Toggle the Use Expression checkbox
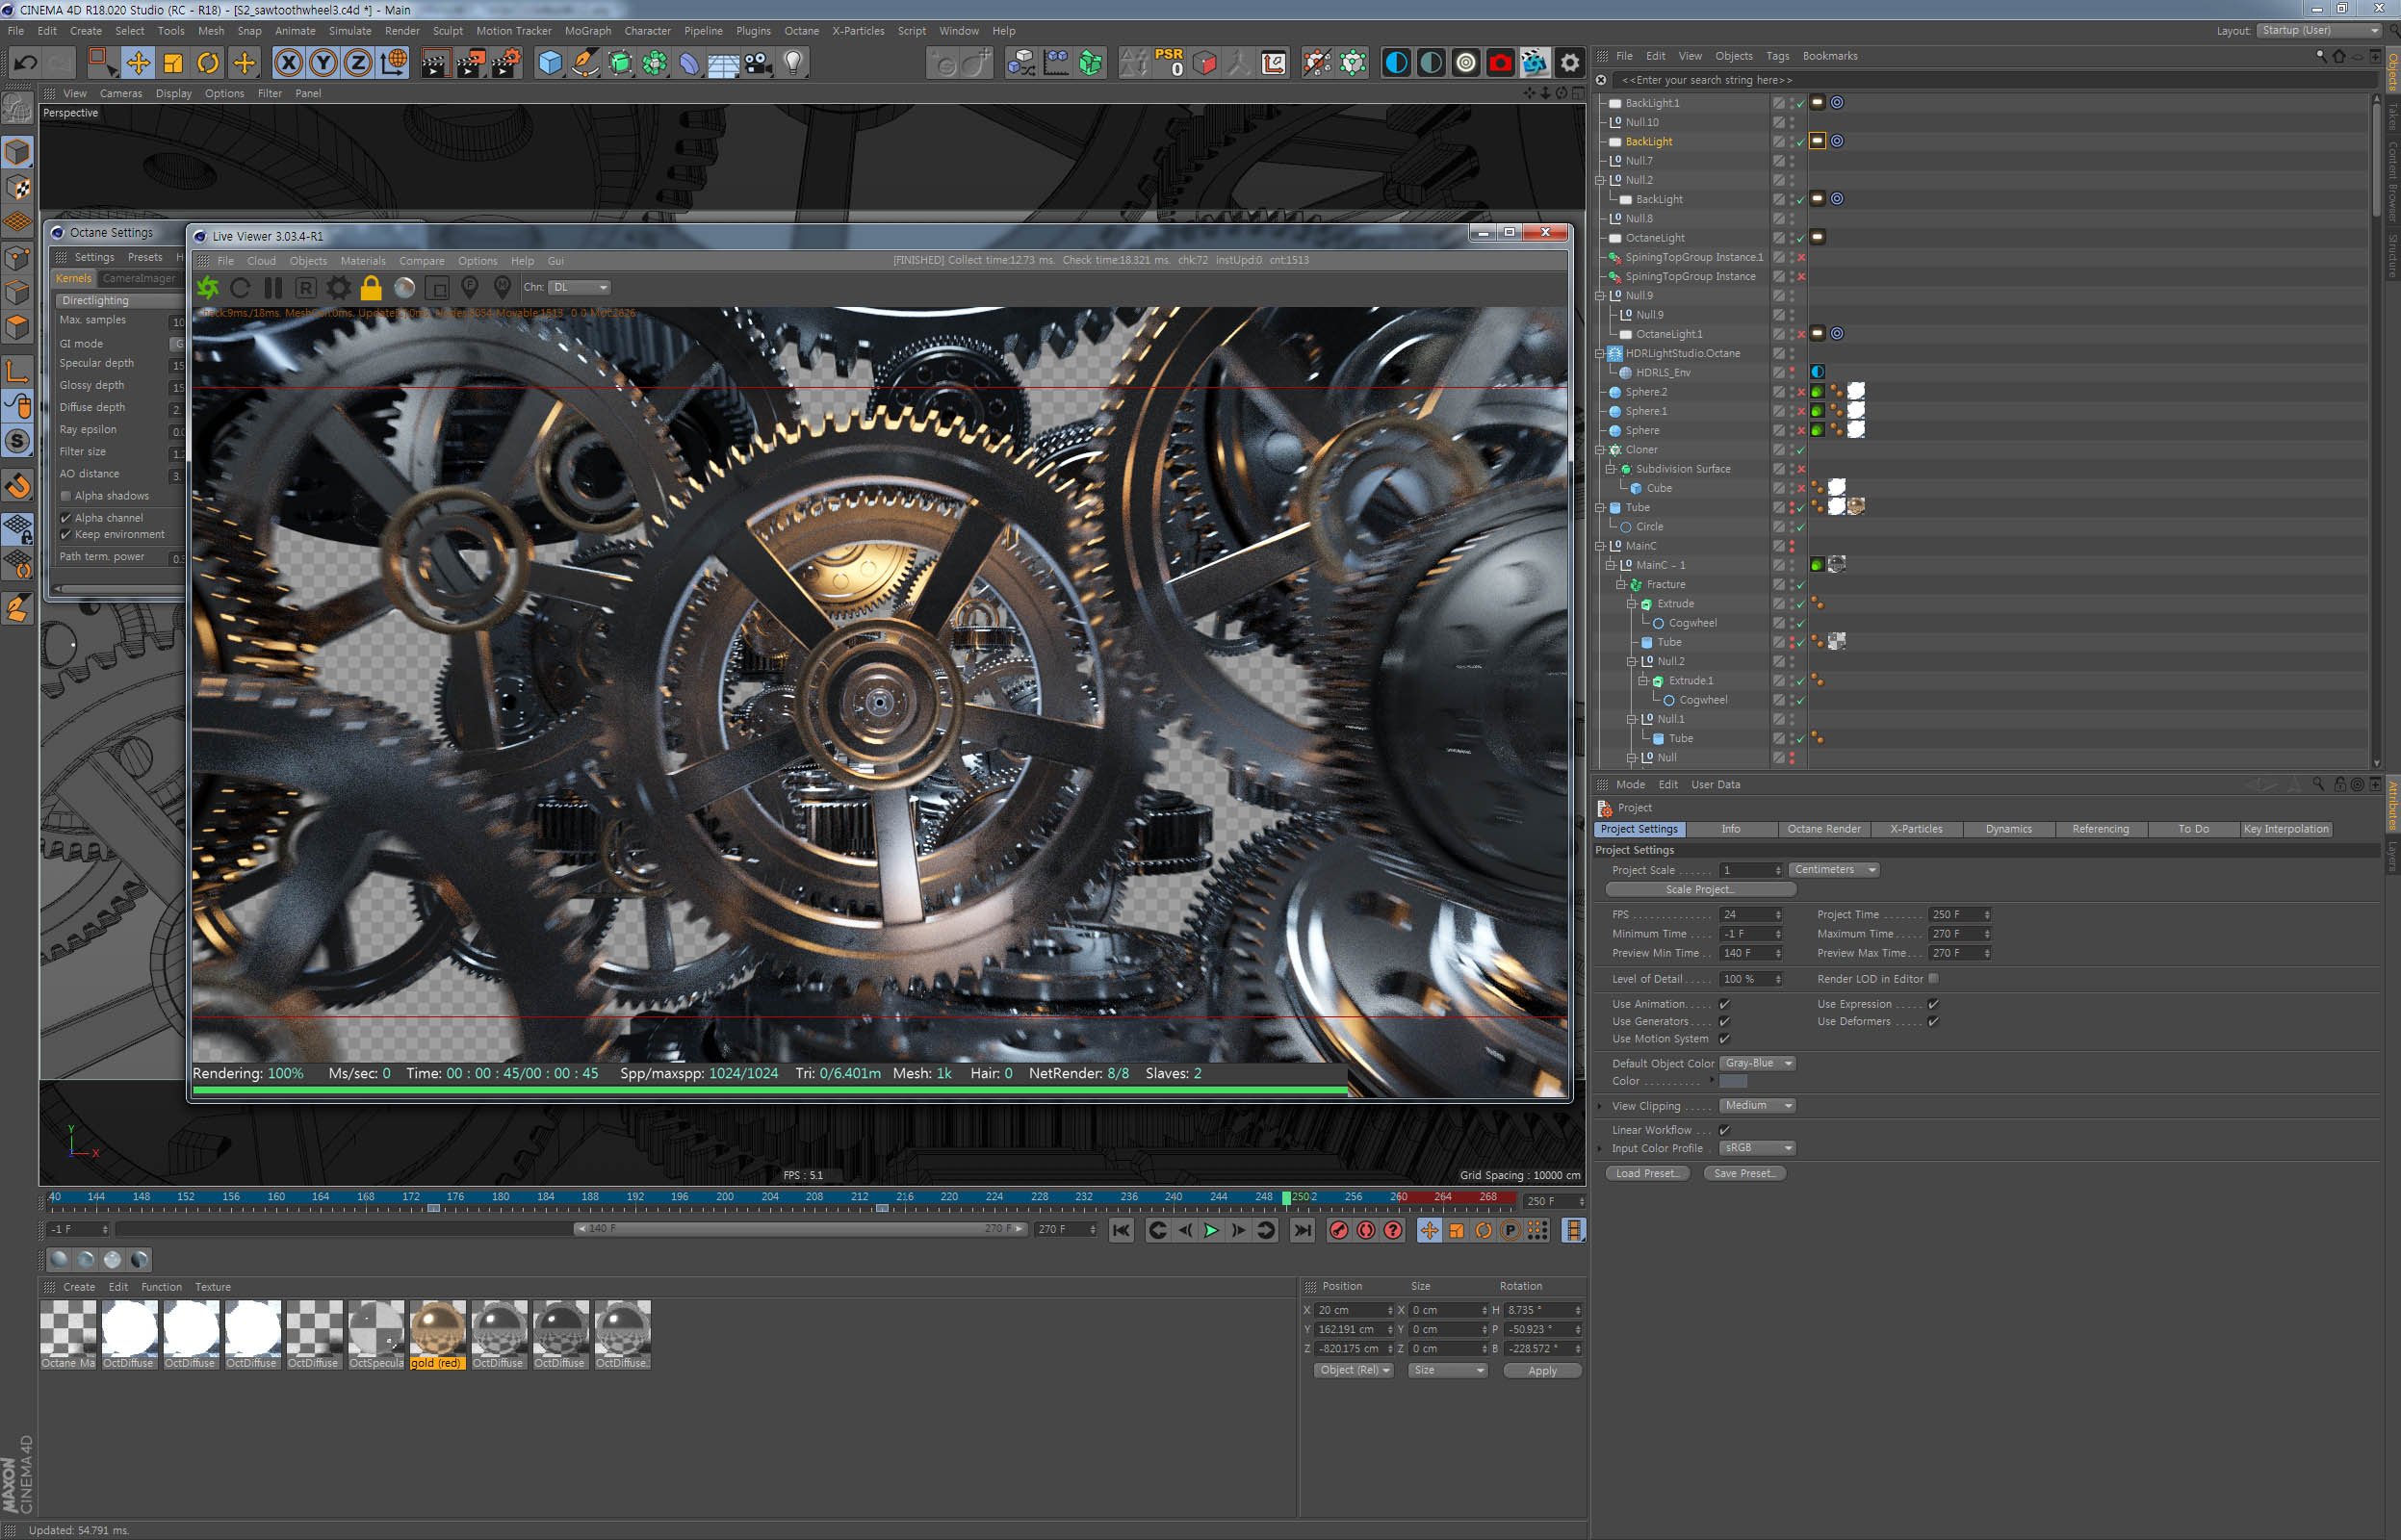2401x1540 pixels. click(1933, 1004)
